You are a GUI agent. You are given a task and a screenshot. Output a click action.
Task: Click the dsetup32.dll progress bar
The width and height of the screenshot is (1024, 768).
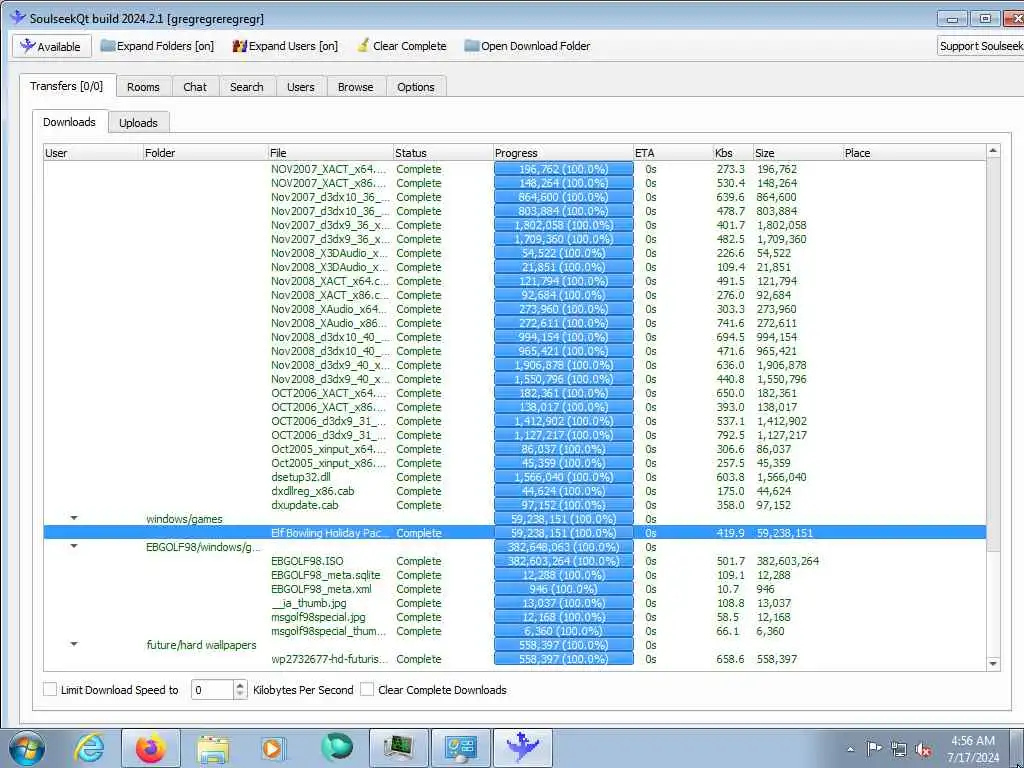[564, 477]
